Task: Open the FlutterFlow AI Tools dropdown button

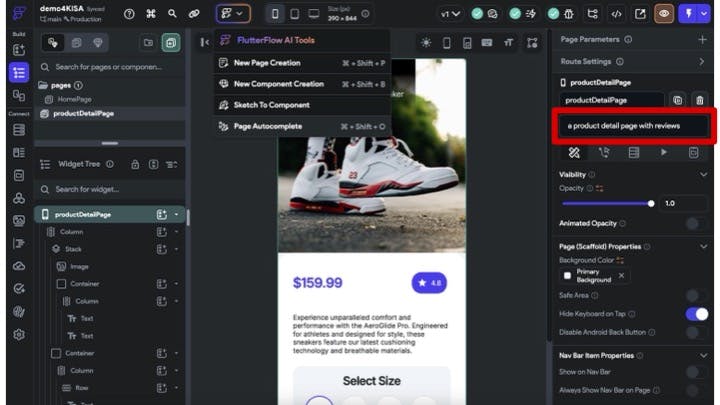Action: (x=233, y=14)
